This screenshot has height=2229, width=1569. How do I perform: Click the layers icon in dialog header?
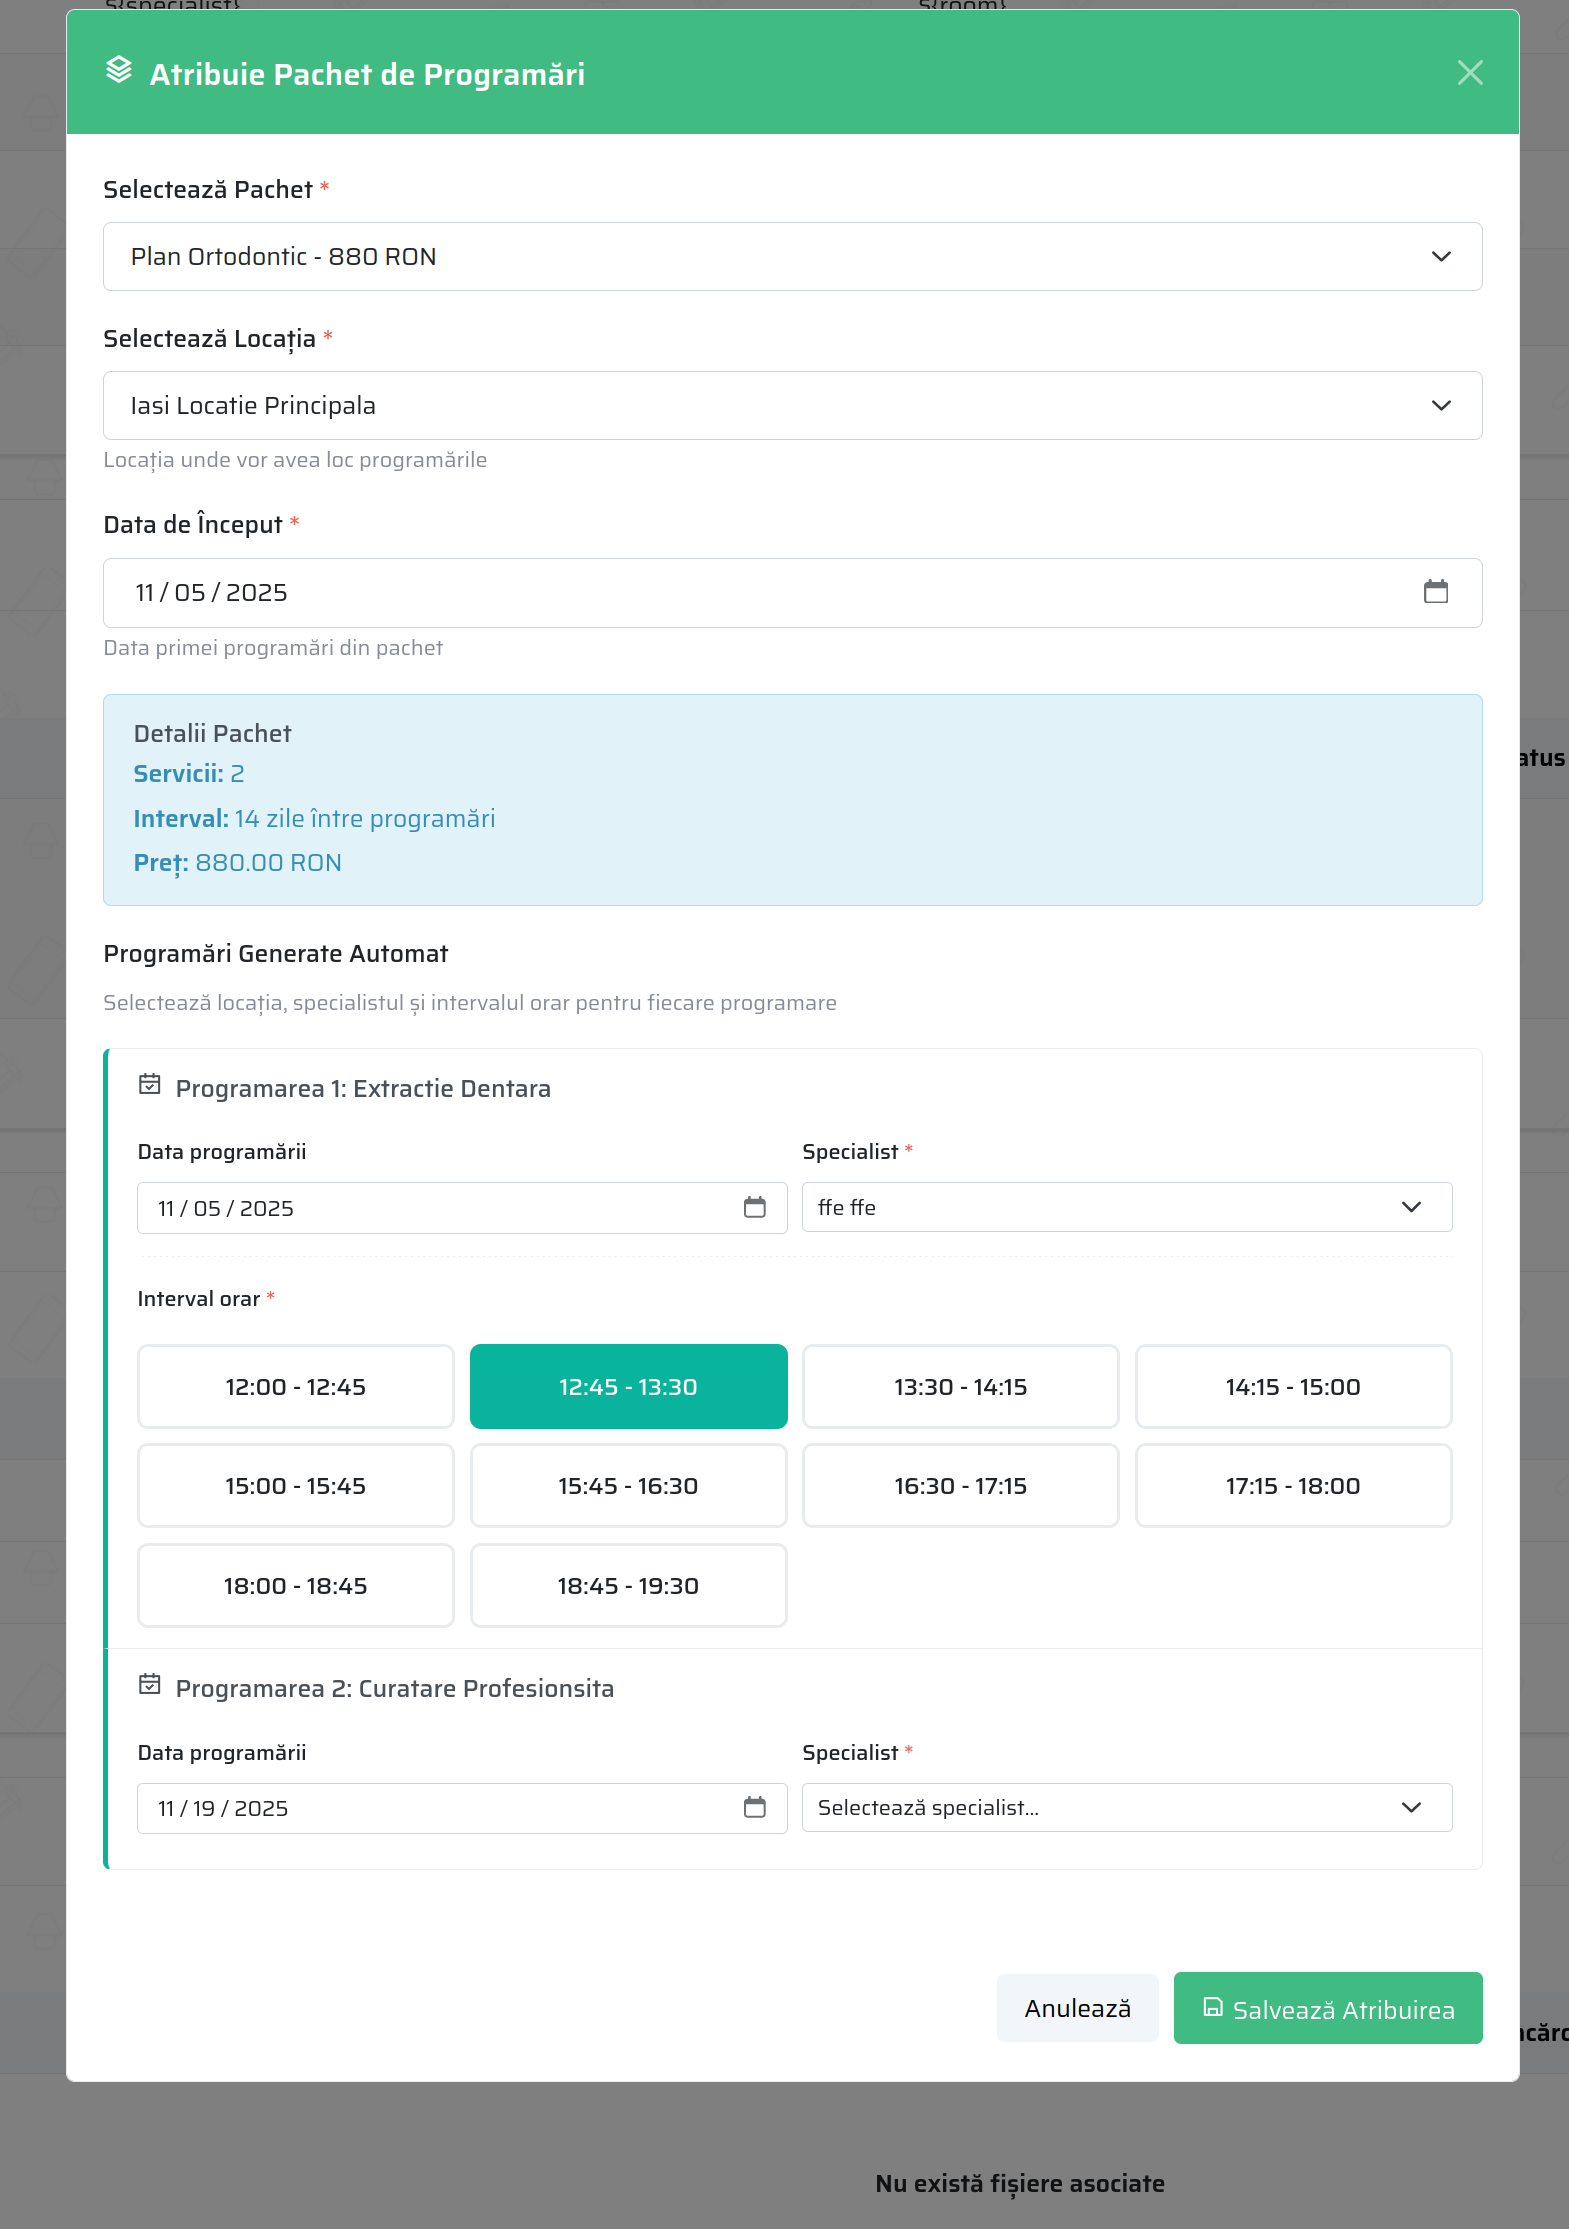coord(119,71)
